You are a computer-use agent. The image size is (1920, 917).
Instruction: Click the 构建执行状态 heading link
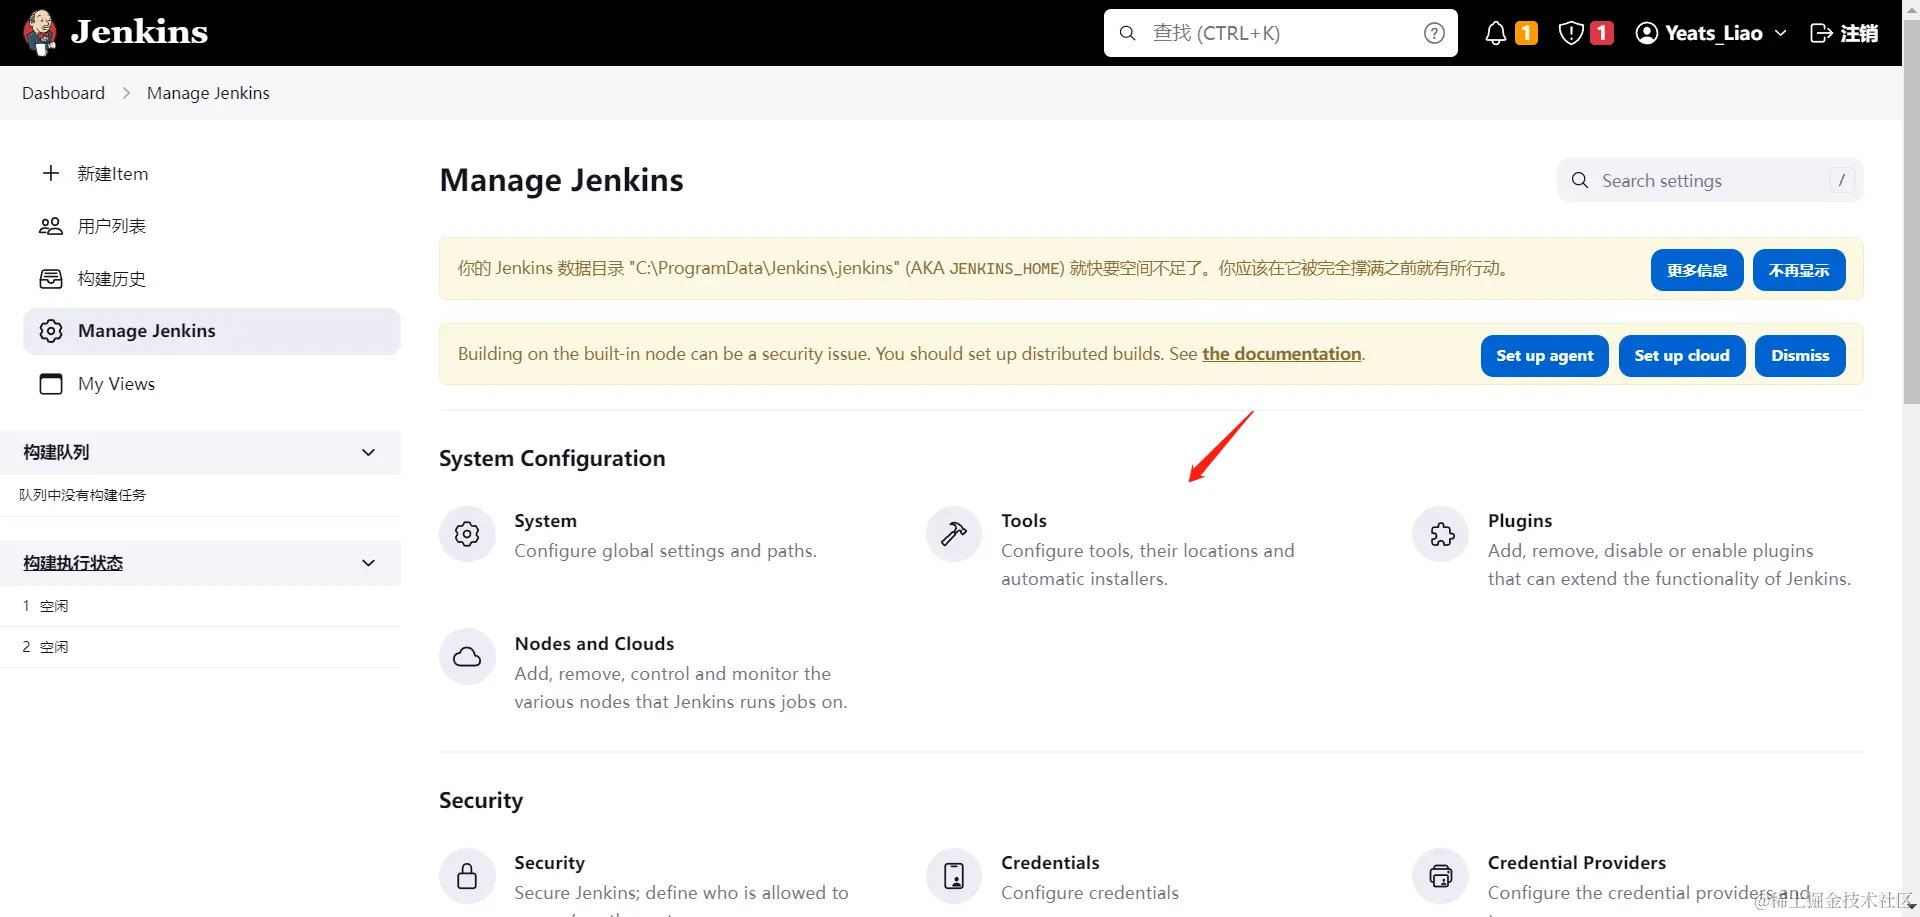[73, 563]
